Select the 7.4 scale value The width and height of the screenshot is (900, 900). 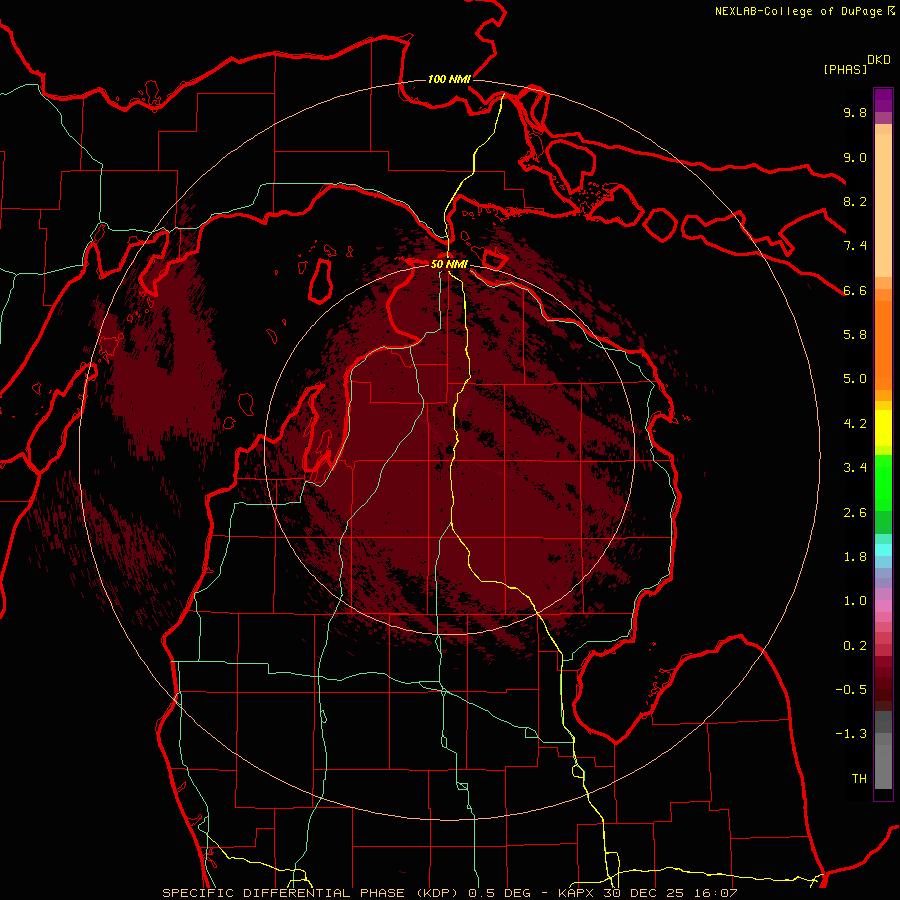coord(855,246)
